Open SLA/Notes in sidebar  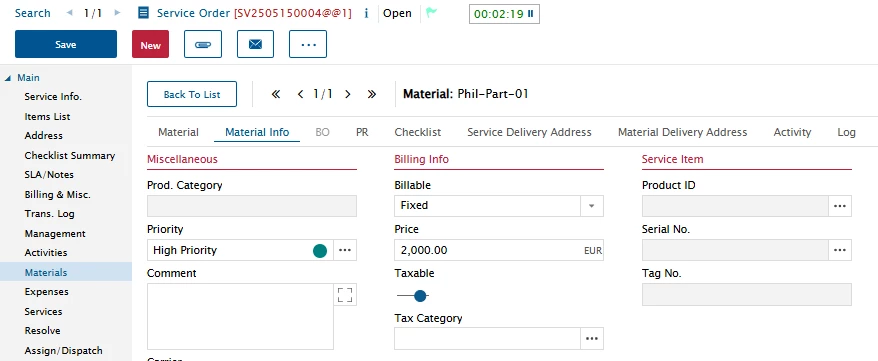pos(49,175)
